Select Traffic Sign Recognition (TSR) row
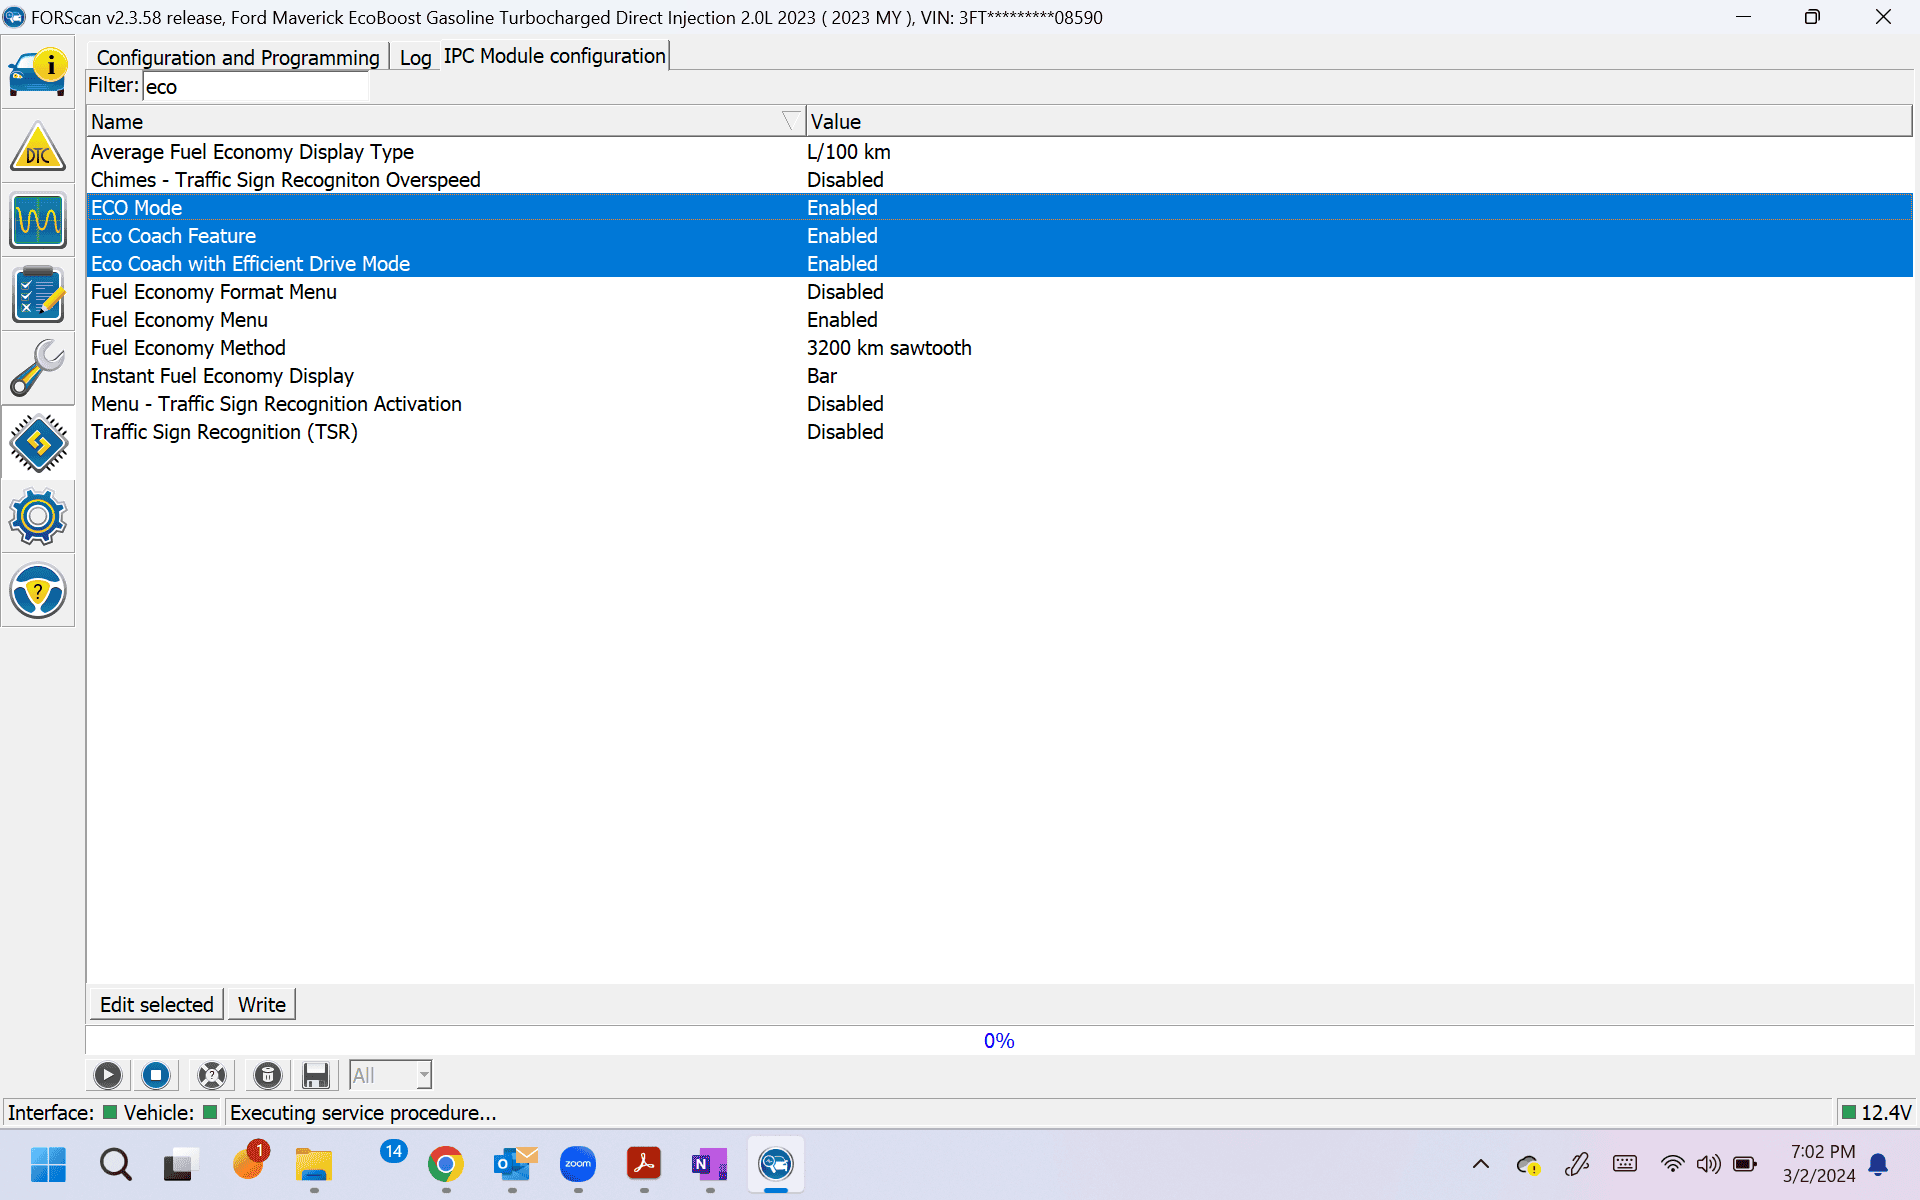Screen dimensions: 1920x1200 click(x=1000, y=432)
